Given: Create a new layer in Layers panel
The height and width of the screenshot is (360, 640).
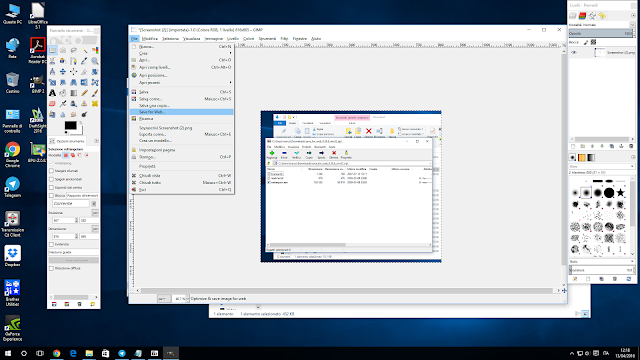Looking at the screenshot, I should tap(573, 146).
